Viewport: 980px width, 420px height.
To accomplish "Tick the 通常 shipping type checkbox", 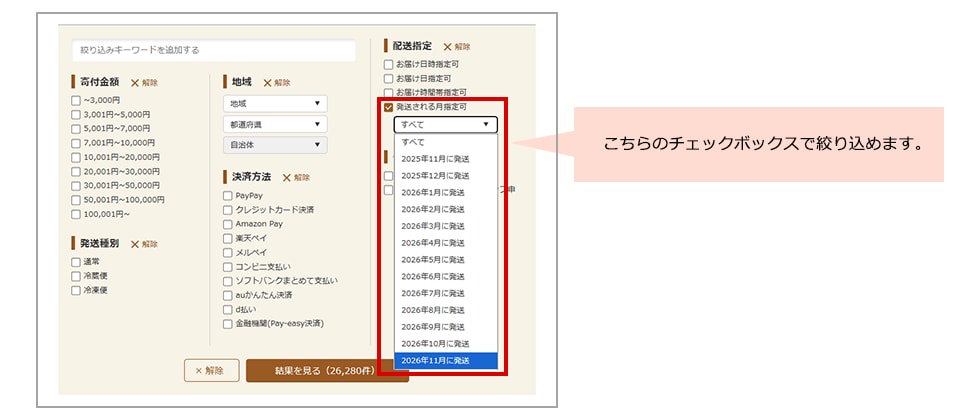I will tap(76, 262).
